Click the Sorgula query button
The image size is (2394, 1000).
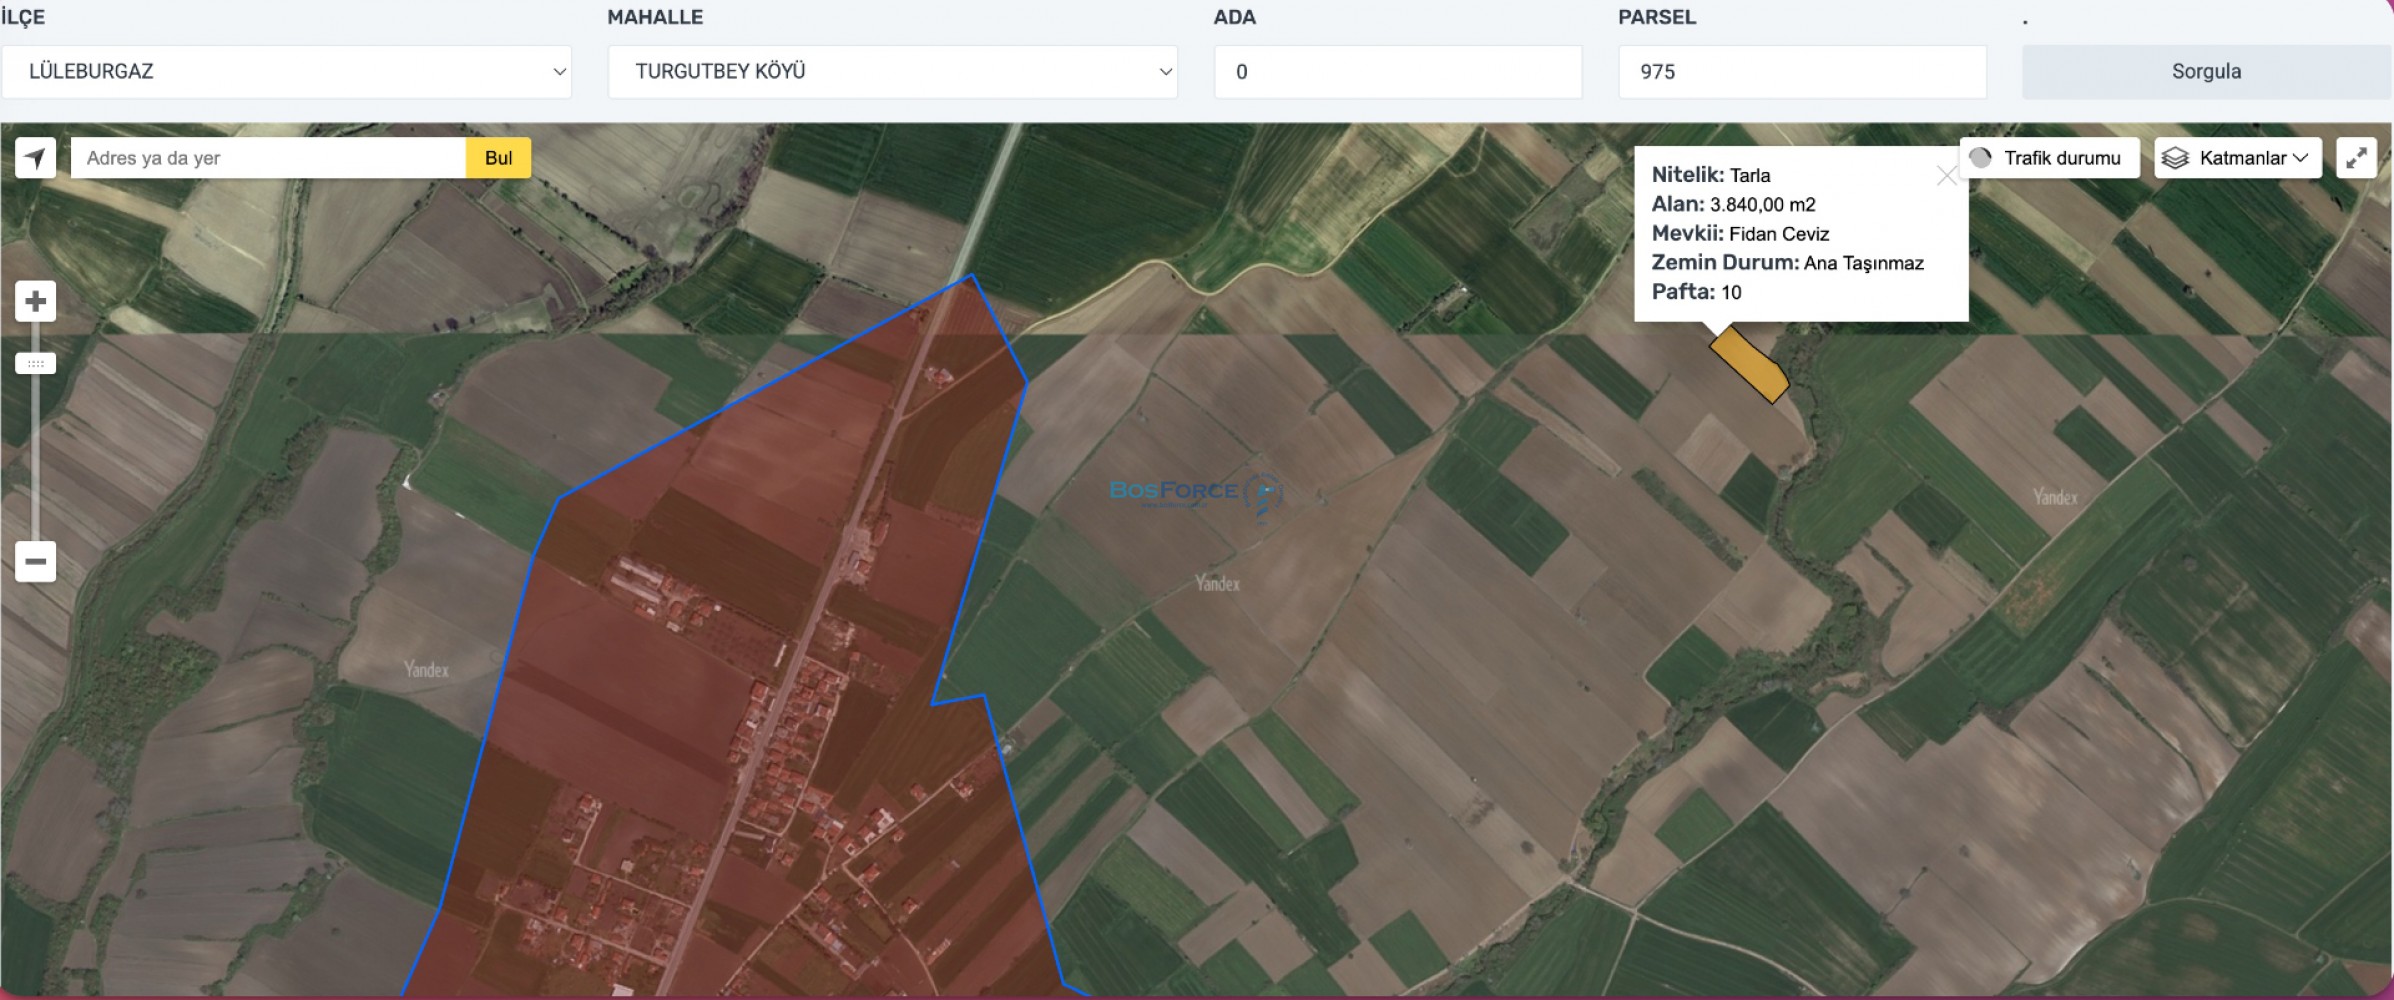coord(2206,72)
